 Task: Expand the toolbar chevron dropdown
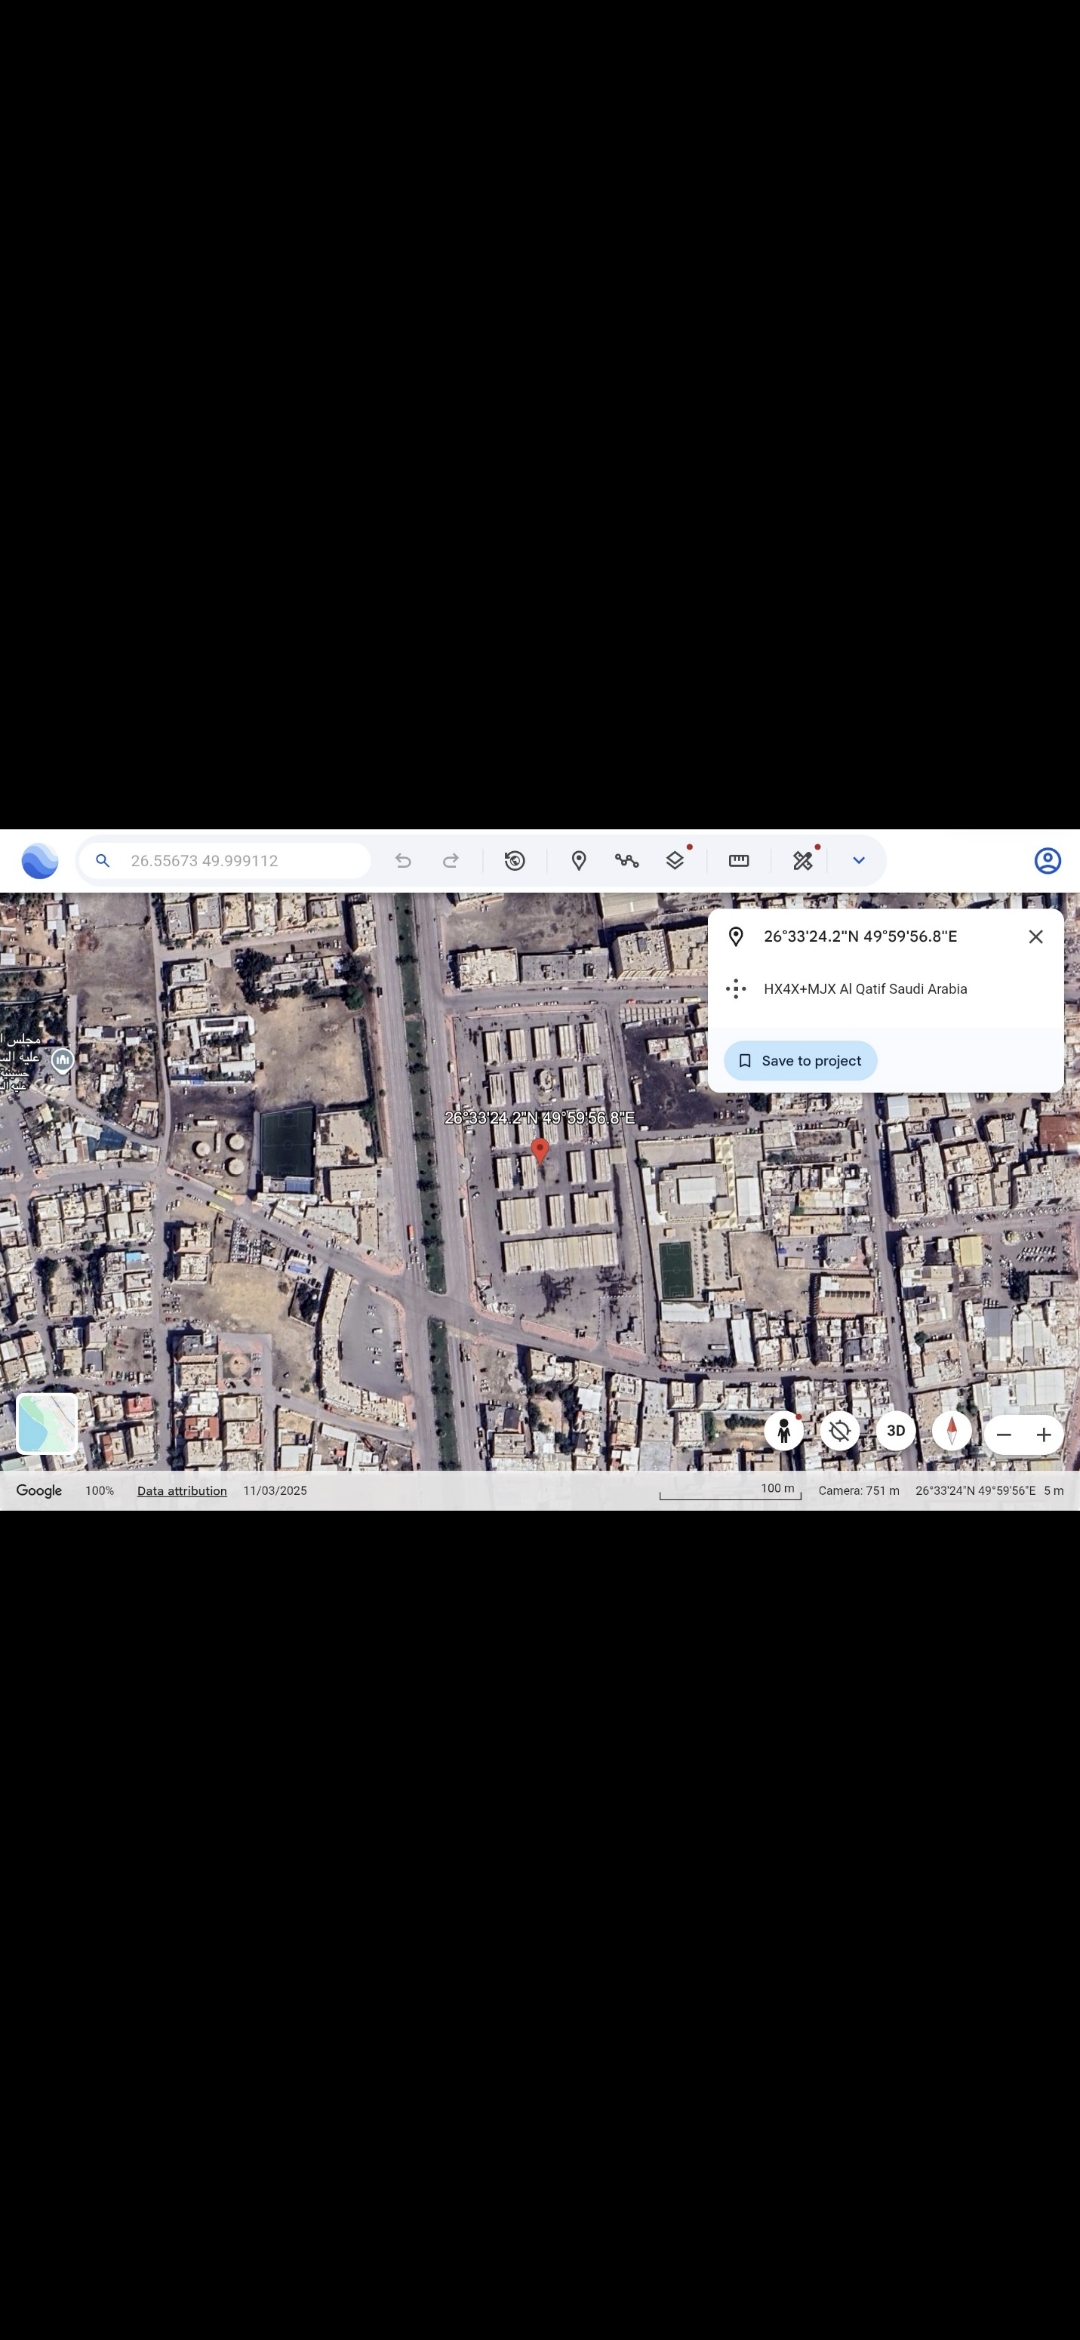(859, 861)
